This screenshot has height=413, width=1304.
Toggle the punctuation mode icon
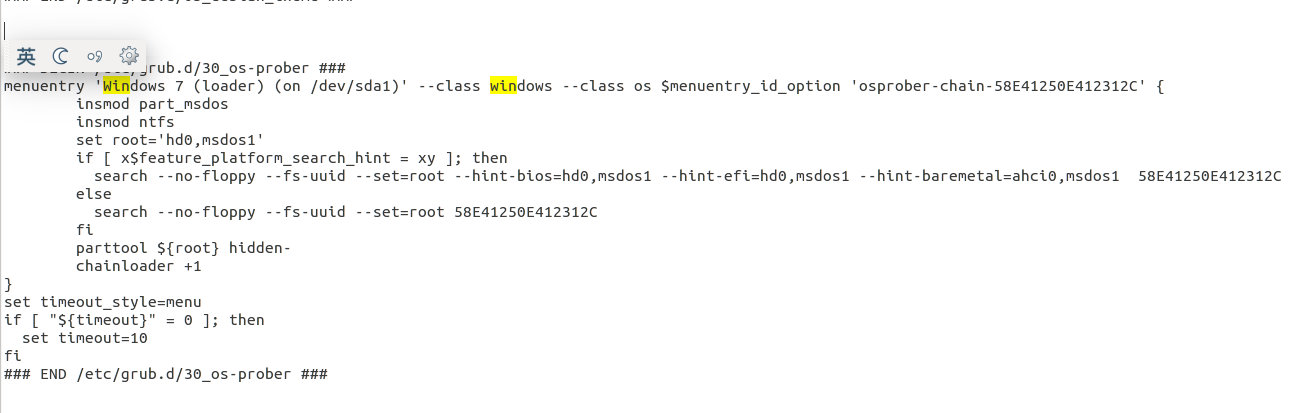click(95, 57)
